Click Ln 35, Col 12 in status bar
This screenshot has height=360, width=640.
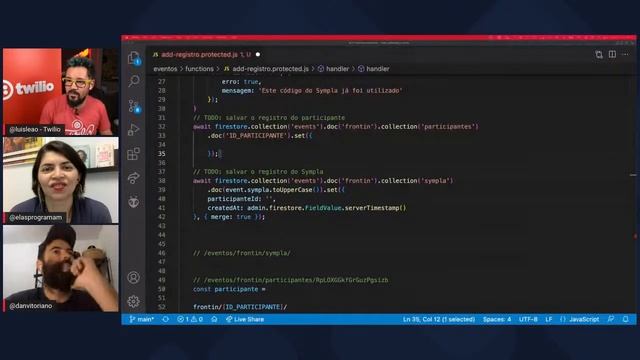pyautogui.click(x=439, y=319)
